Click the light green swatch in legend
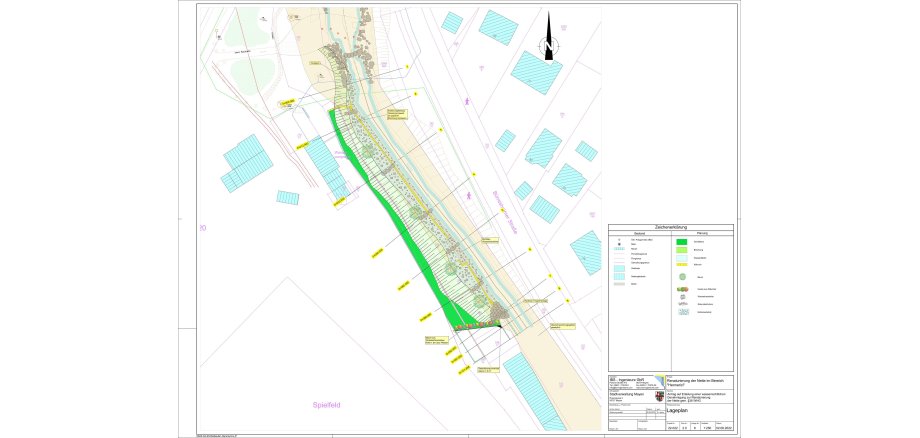Image resolution: width=920 pixels, height=438 pixels. point(680,249)
